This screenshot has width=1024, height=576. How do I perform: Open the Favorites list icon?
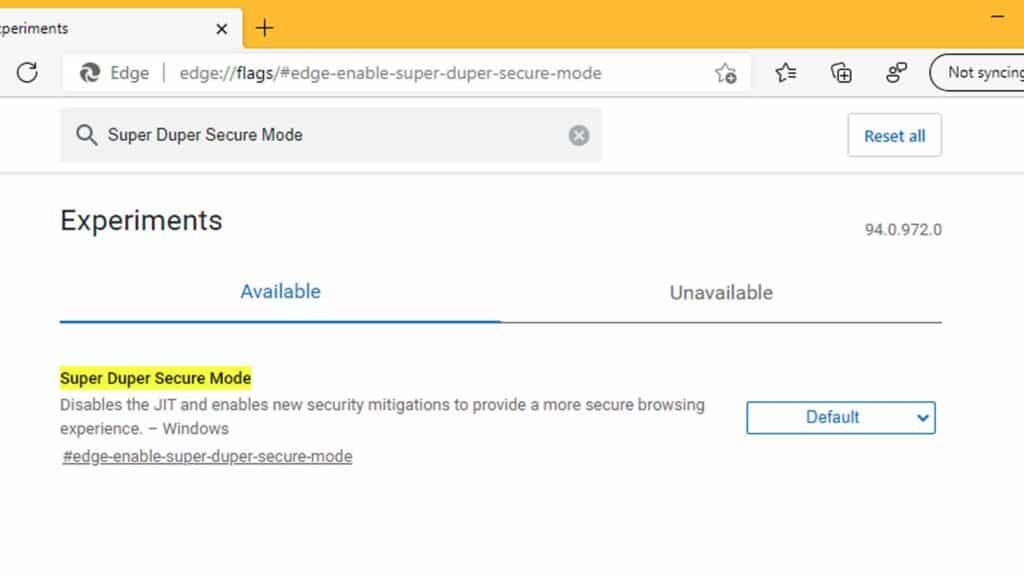pos(786,72)
